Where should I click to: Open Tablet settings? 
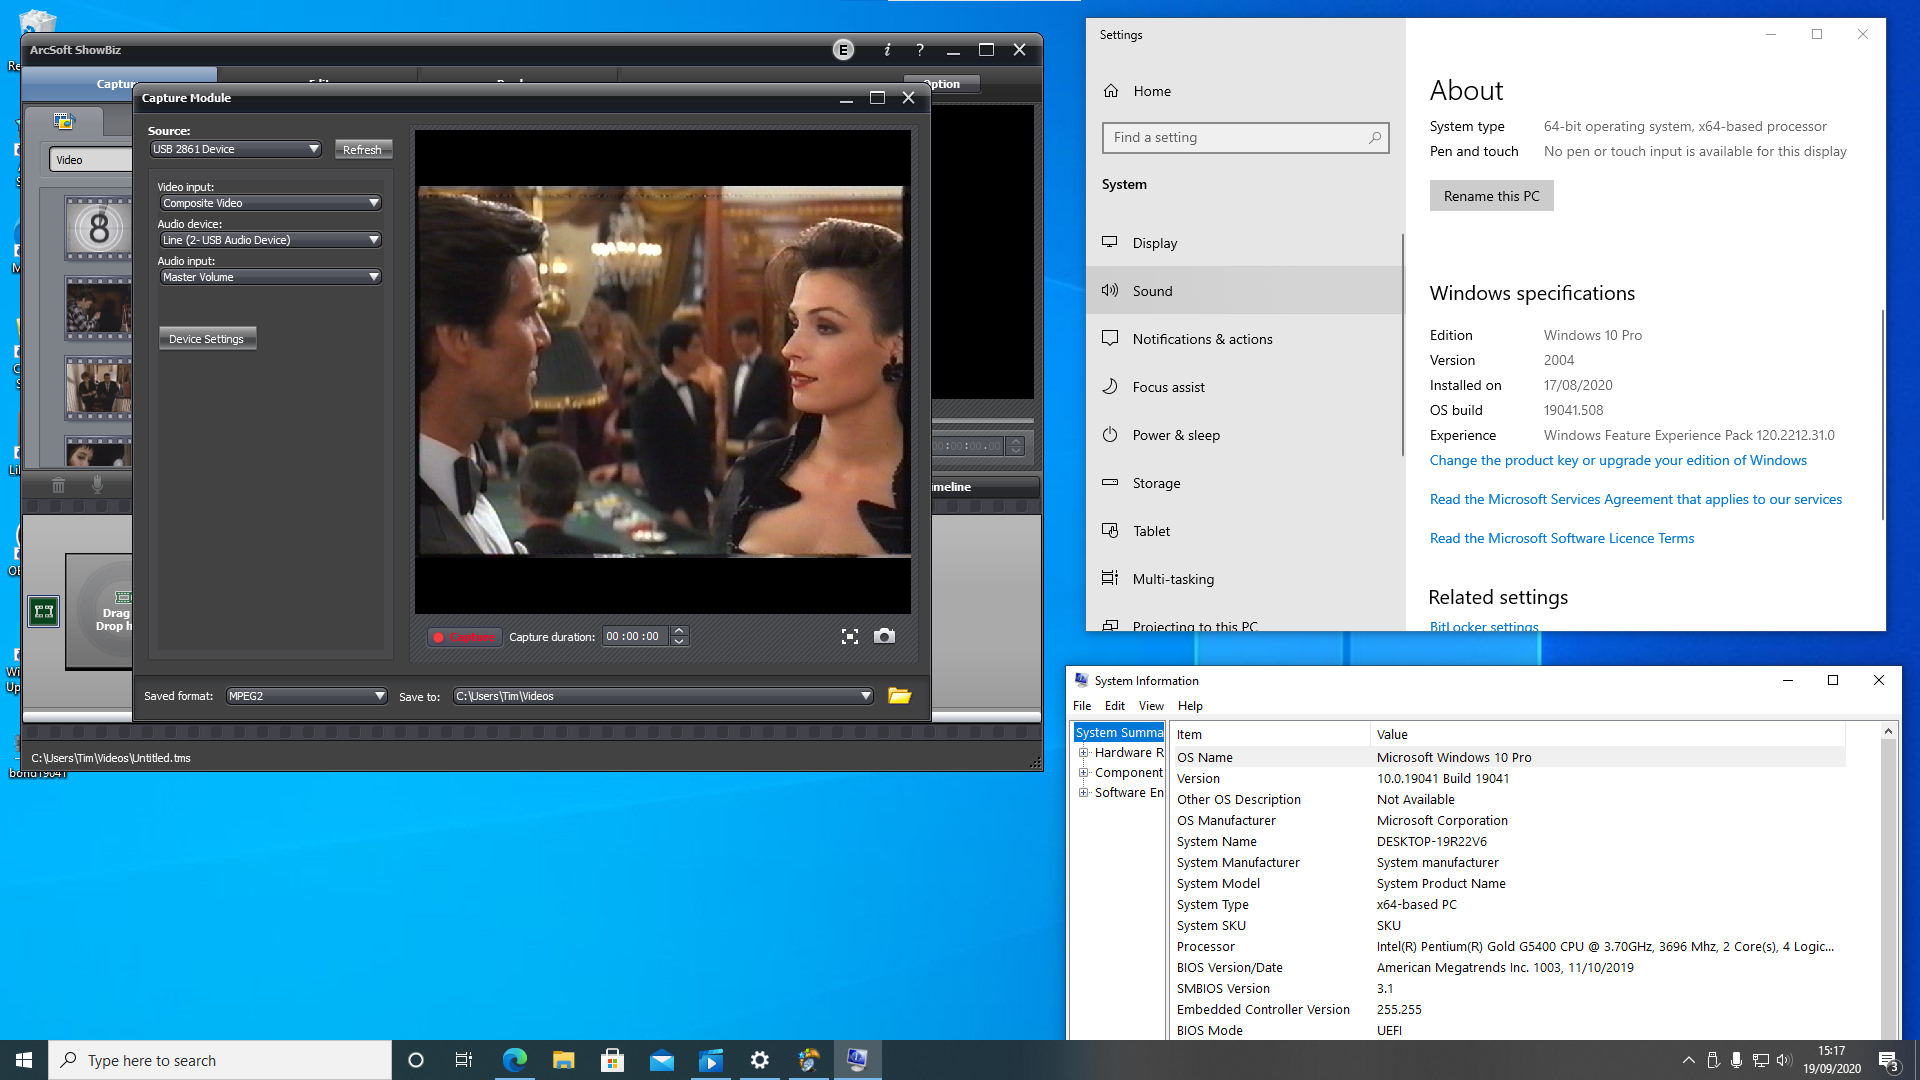click(1244, 531)
